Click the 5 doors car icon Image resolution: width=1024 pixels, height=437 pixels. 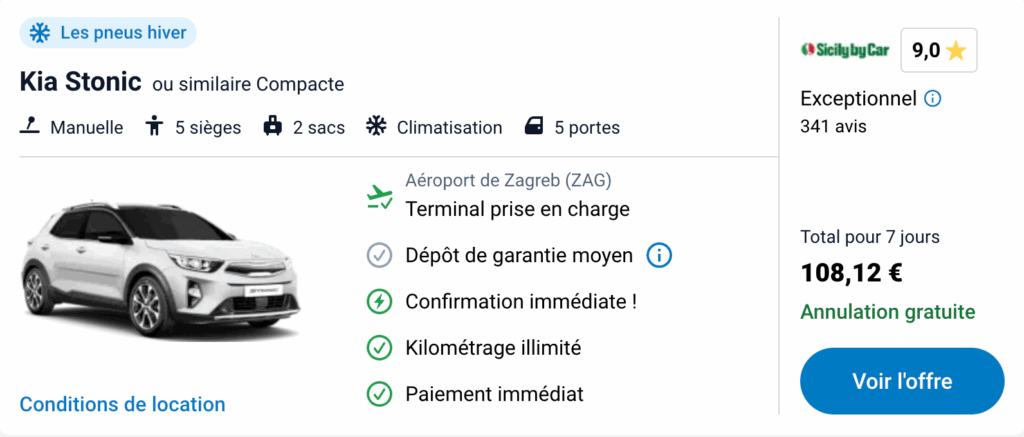(535, 127)
